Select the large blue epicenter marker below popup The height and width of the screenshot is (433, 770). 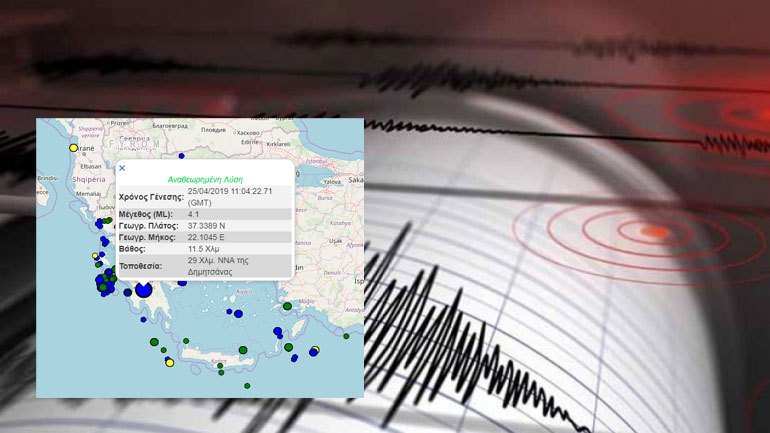(143, 290)
